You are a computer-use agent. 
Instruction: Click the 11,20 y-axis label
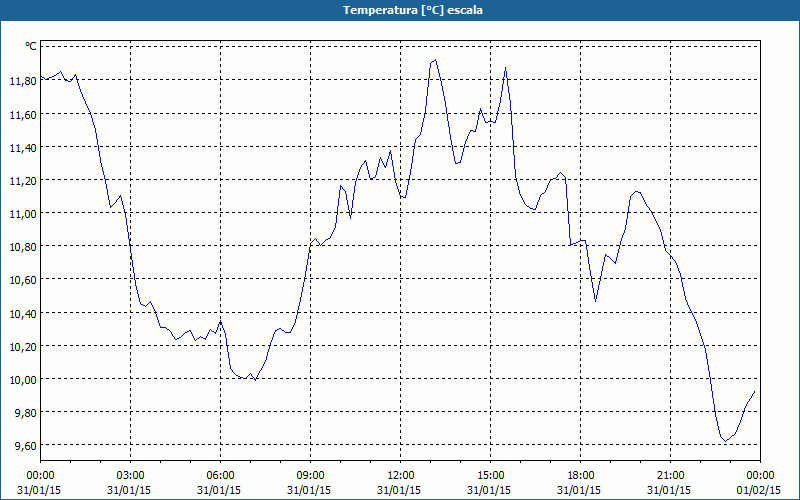coord(23,181)
